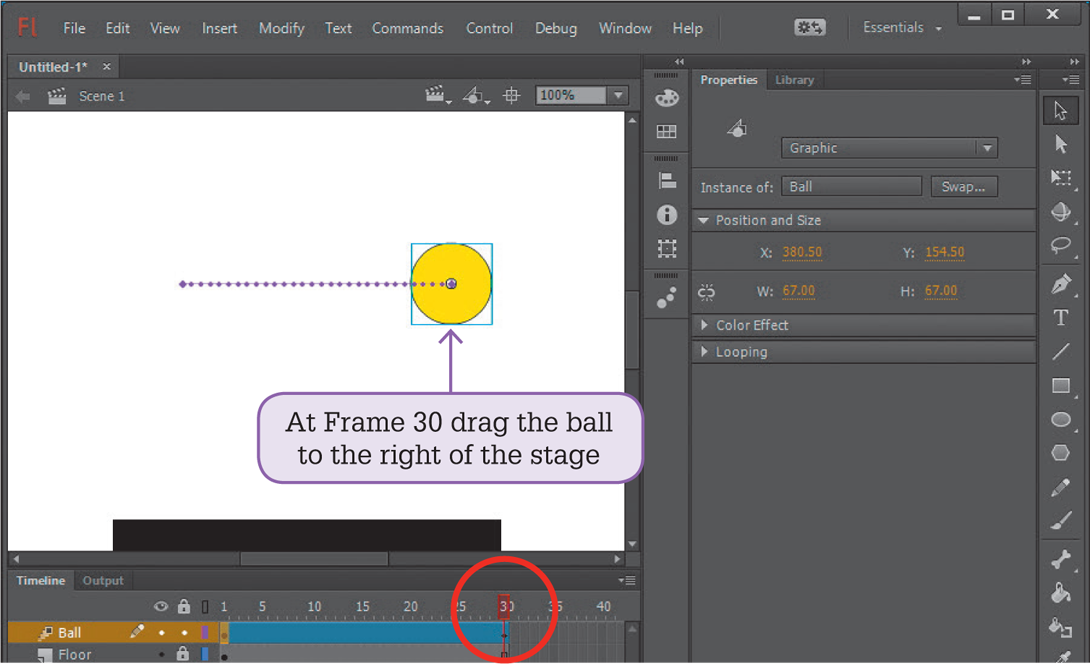
Task: Click the Sync Settings icon
Action: (810, 28)
